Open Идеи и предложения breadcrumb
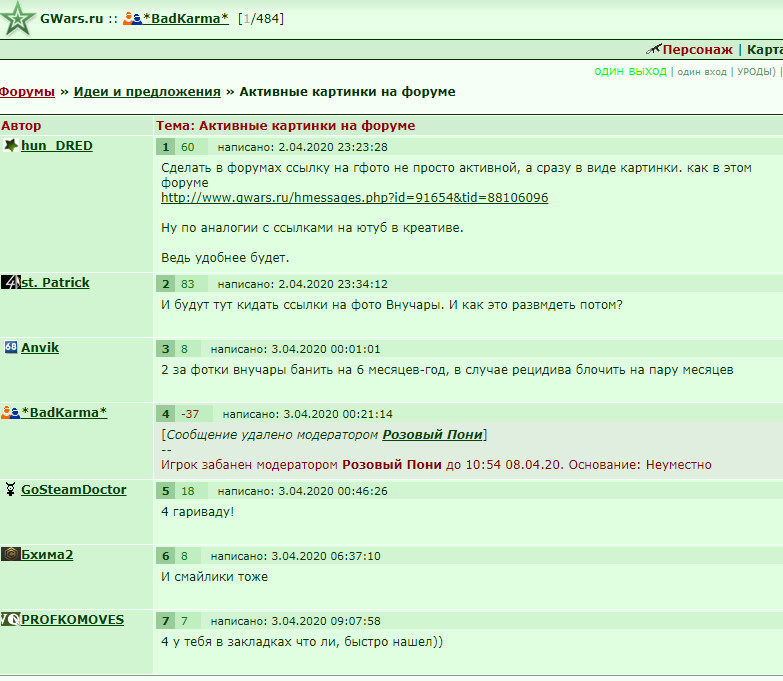The width and height of the screenshot is (783, 681). (147, 92)
